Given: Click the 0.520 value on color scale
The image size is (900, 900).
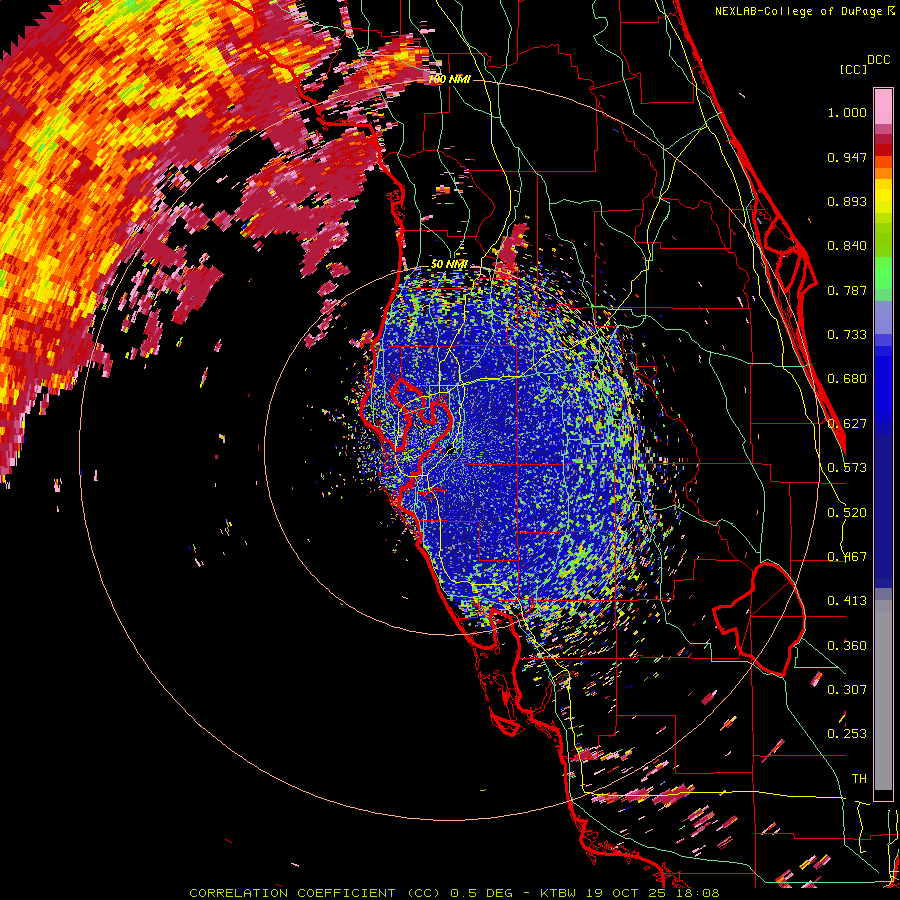Looking at the screenshot, I should click(x=847, y=513).
